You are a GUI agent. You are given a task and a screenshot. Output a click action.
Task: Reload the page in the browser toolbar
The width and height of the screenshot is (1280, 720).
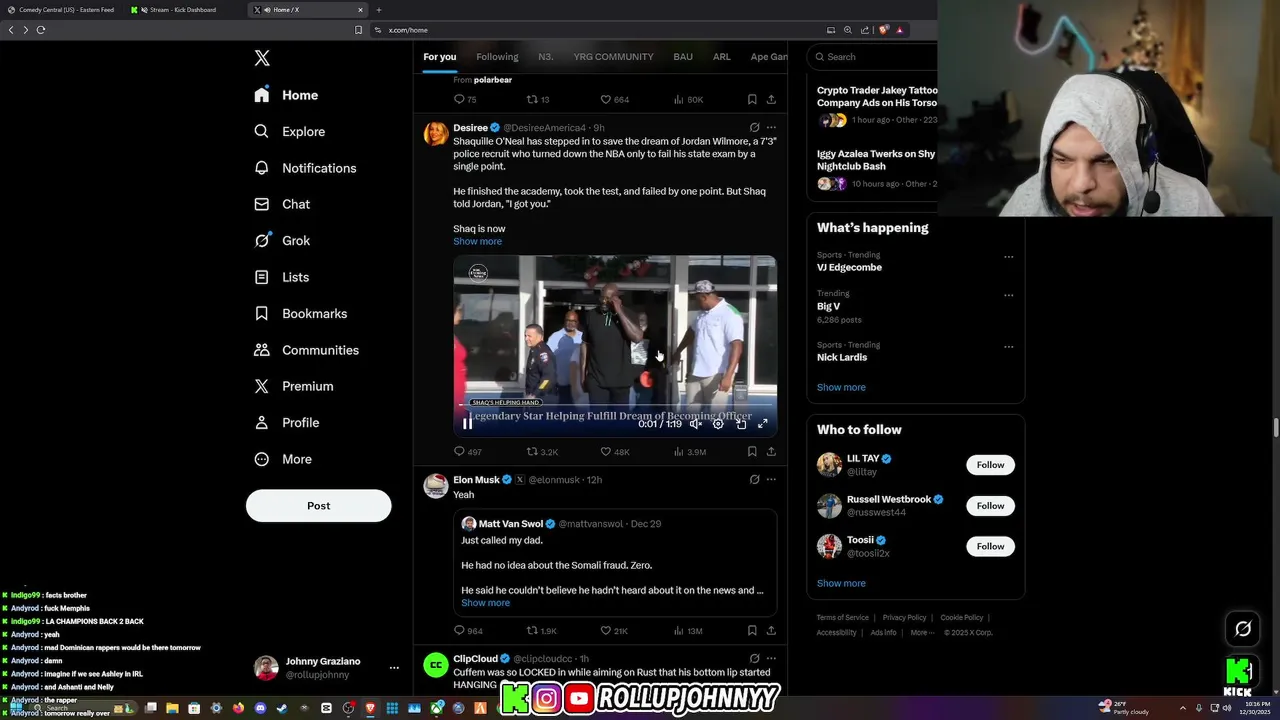tap(41, 30)
